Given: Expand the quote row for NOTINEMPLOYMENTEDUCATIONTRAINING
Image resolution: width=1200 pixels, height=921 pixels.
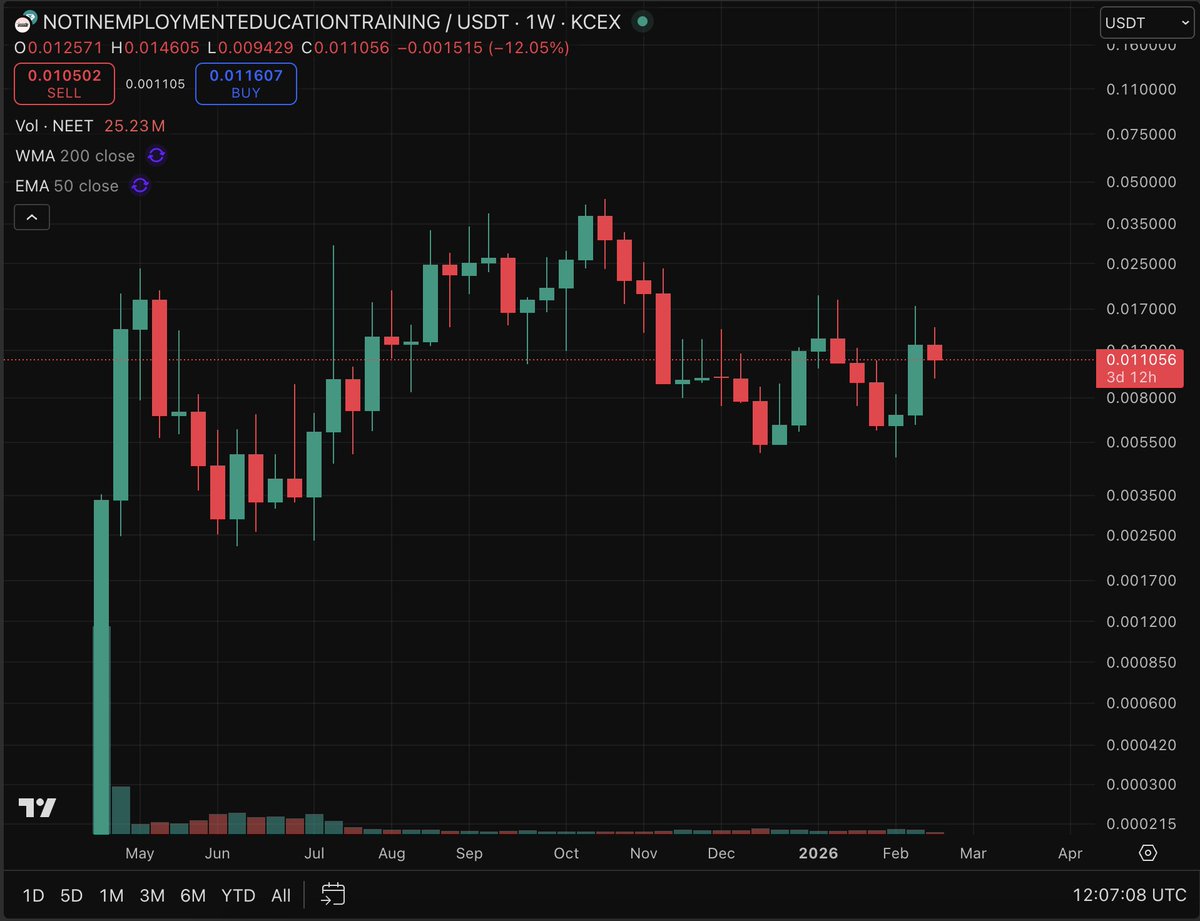Looking at the screenshot, I should point(300,21).
